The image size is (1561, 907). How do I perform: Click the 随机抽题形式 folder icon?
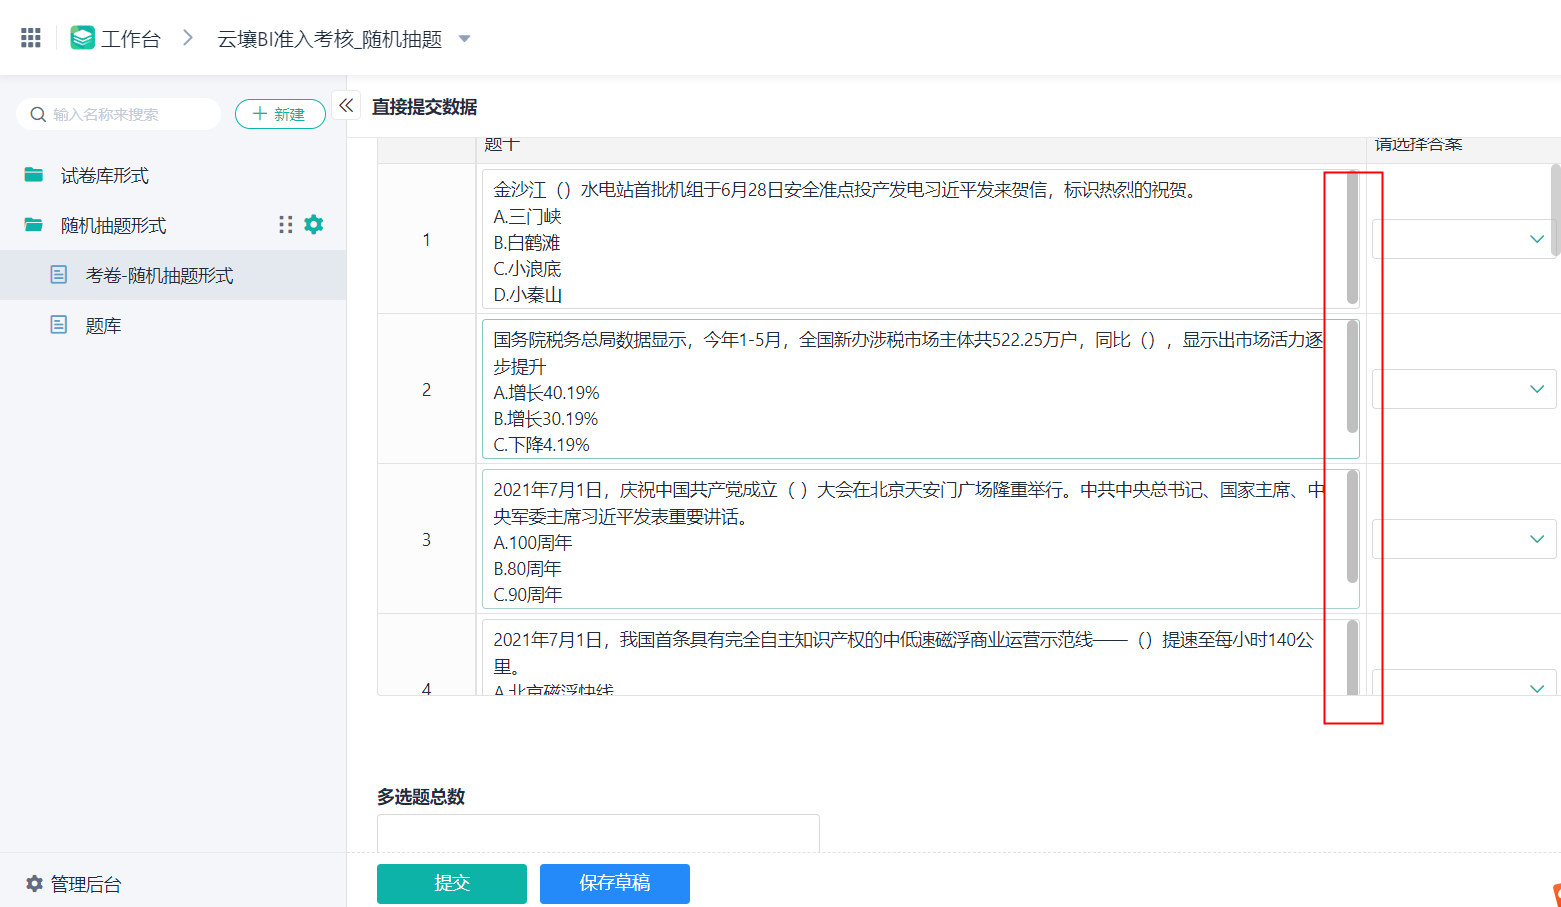coord(34,225)
